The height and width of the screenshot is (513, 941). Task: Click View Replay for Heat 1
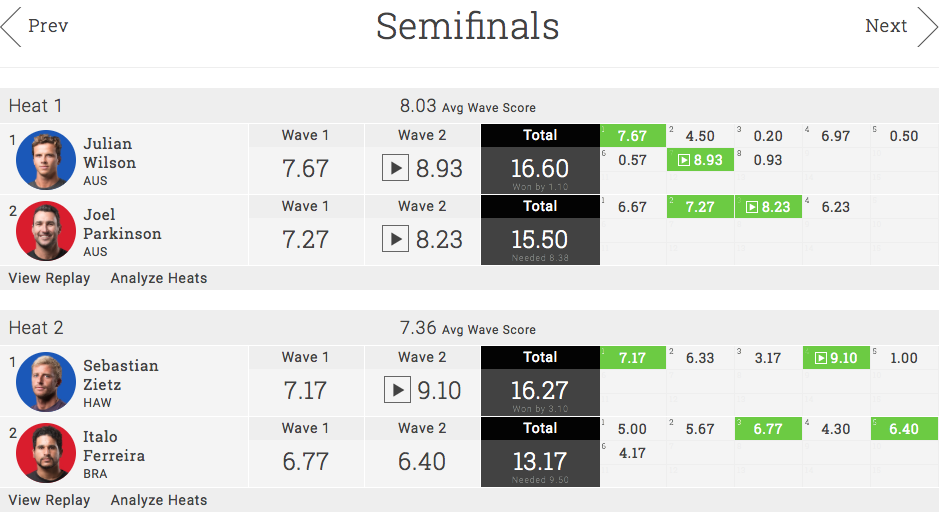[49, 278]
